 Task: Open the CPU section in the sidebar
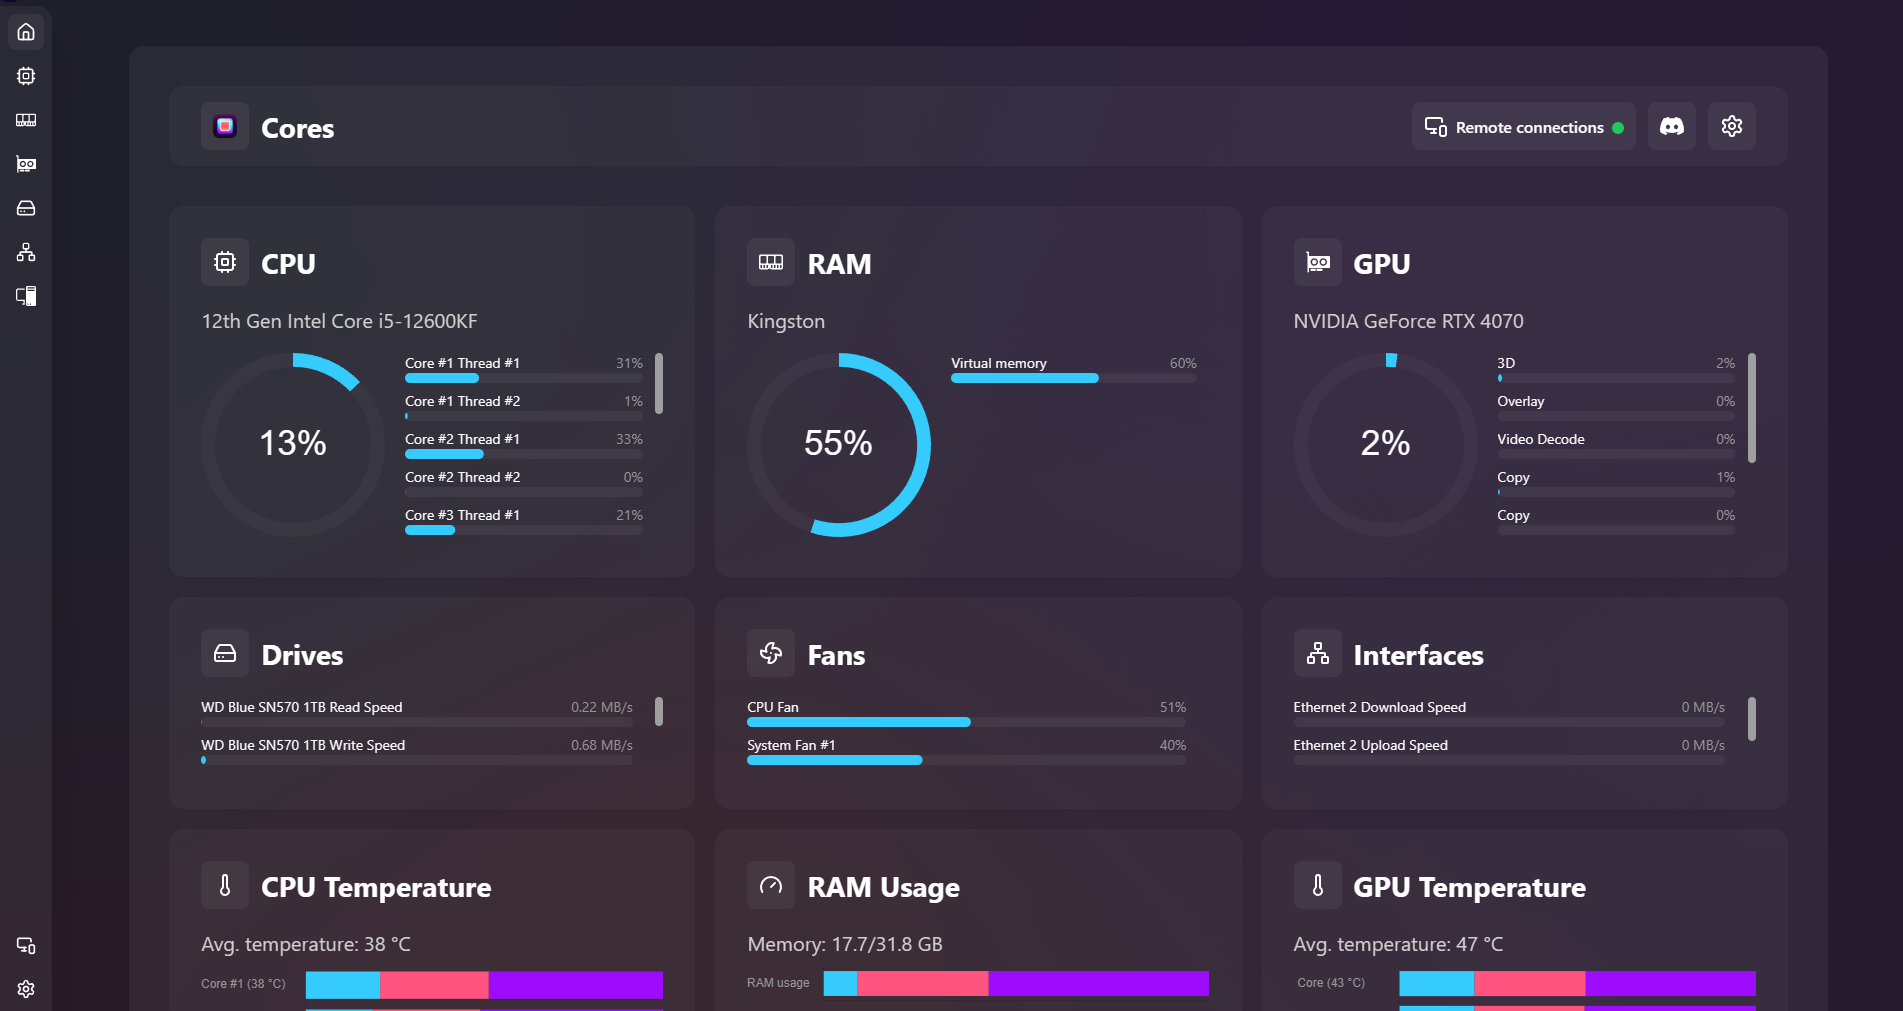click(x=25, y=76)
